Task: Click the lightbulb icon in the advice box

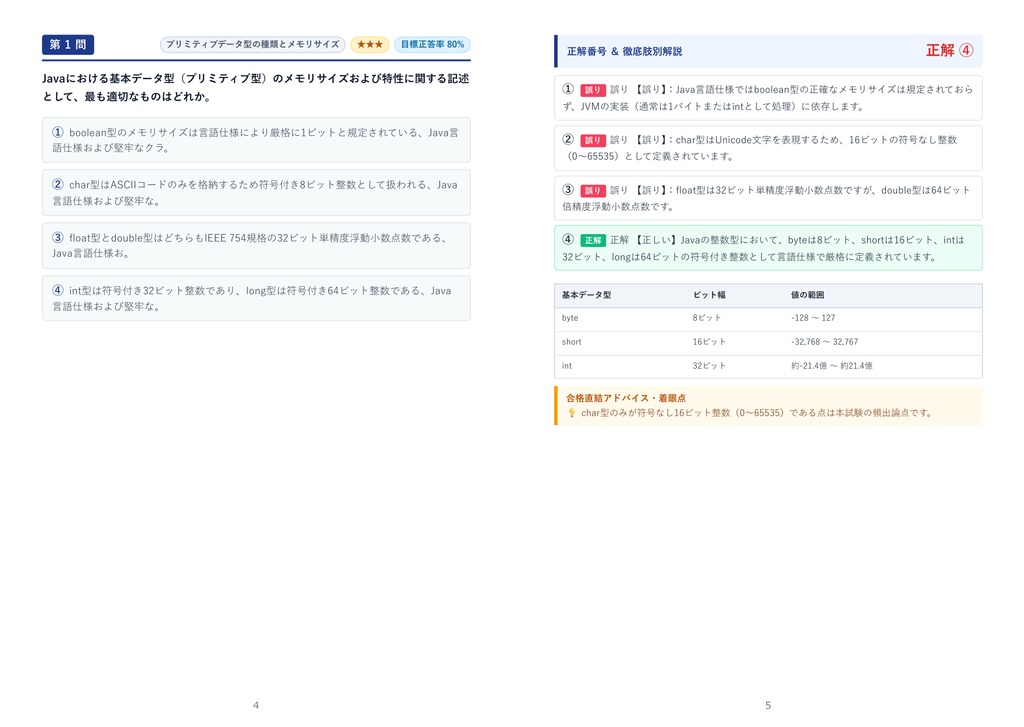Action: point(571,413)
